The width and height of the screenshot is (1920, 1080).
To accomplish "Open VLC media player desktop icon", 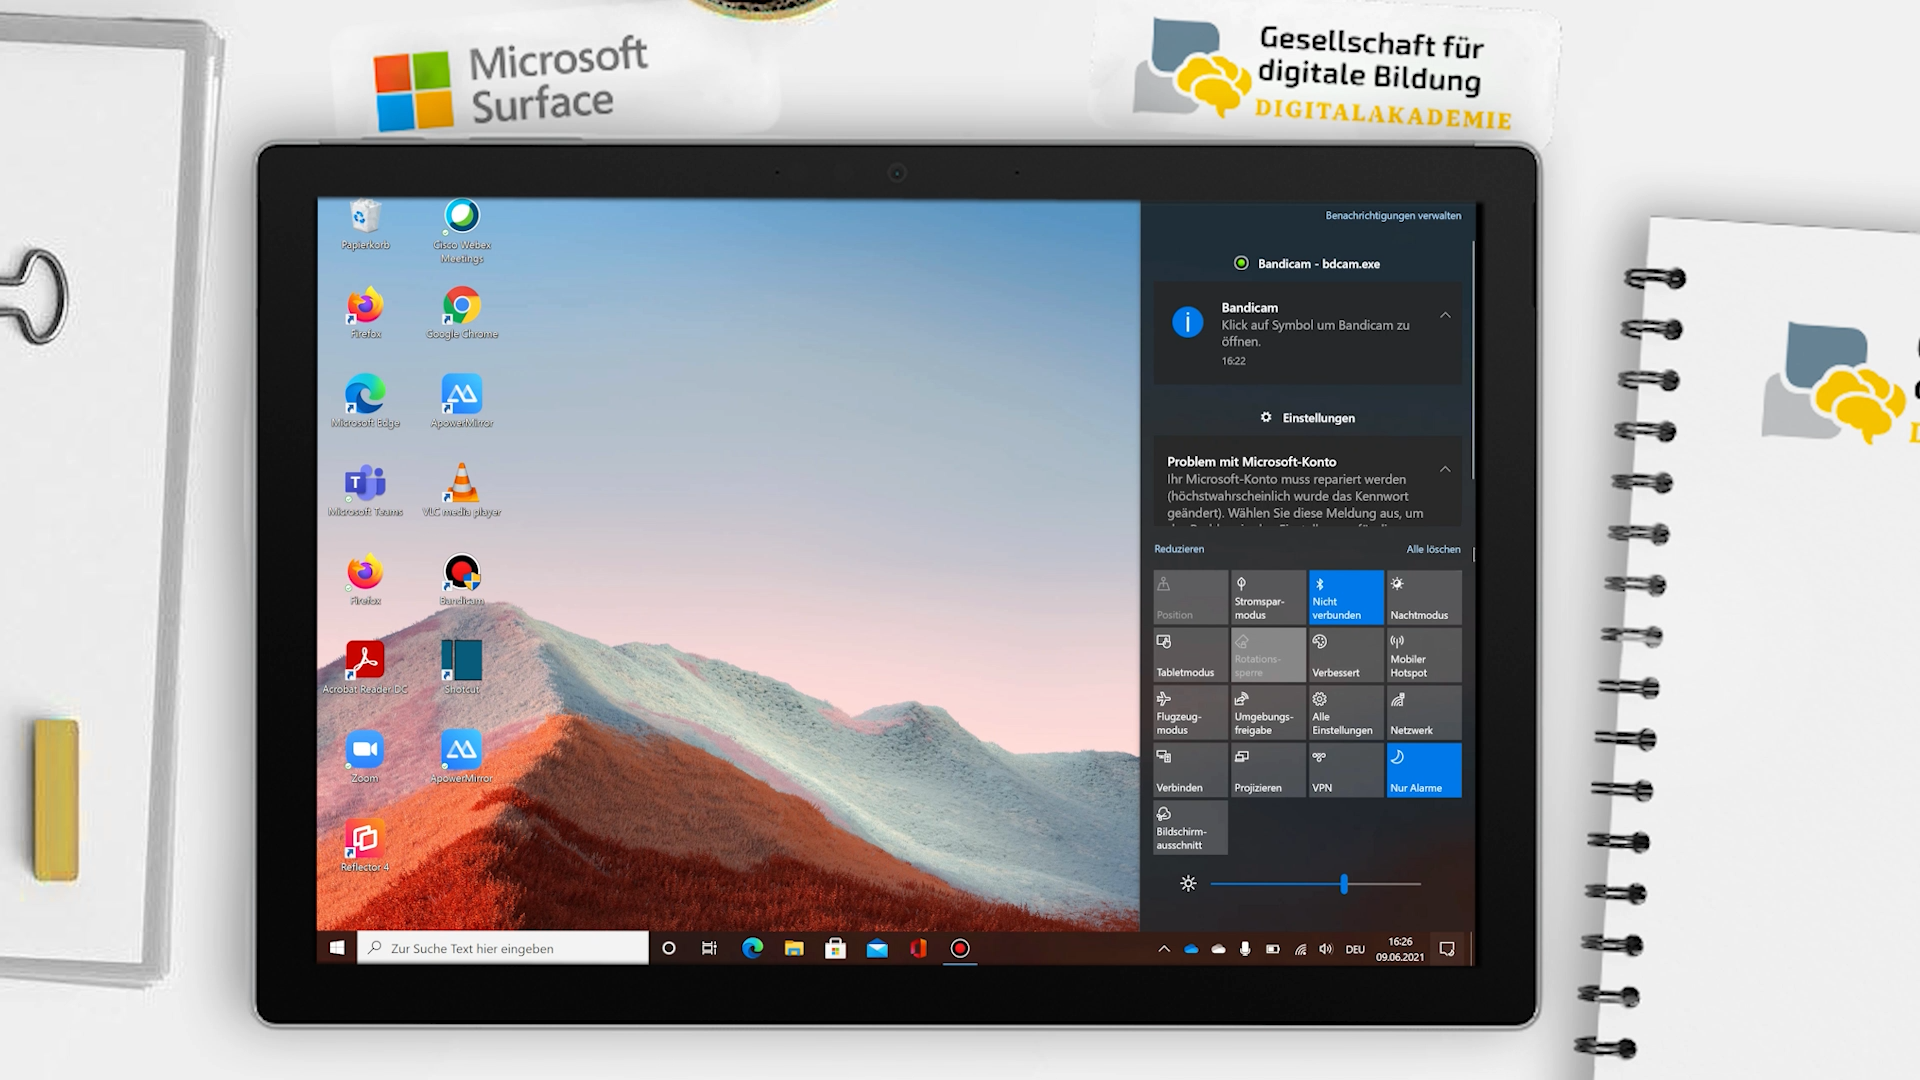I will pyautogui.click(x=462, y=491).
